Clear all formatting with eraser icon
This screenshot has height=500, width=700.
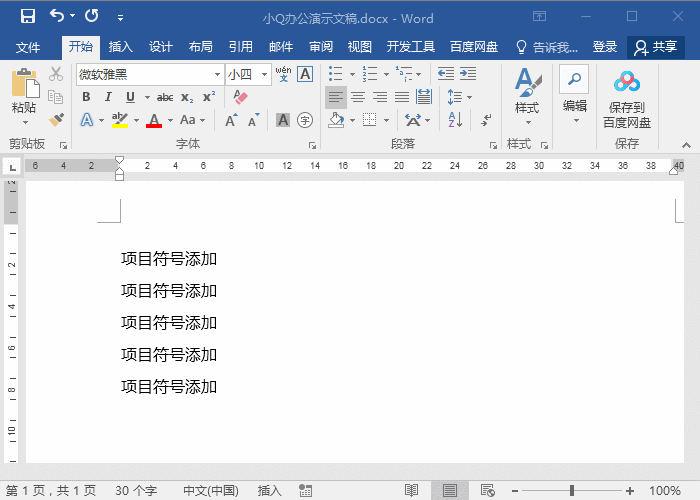coord(240,97)
